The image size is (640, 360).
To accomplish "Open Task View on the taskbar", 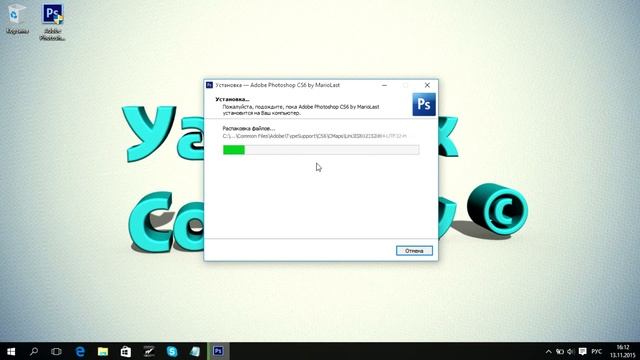I will (56, 351).
